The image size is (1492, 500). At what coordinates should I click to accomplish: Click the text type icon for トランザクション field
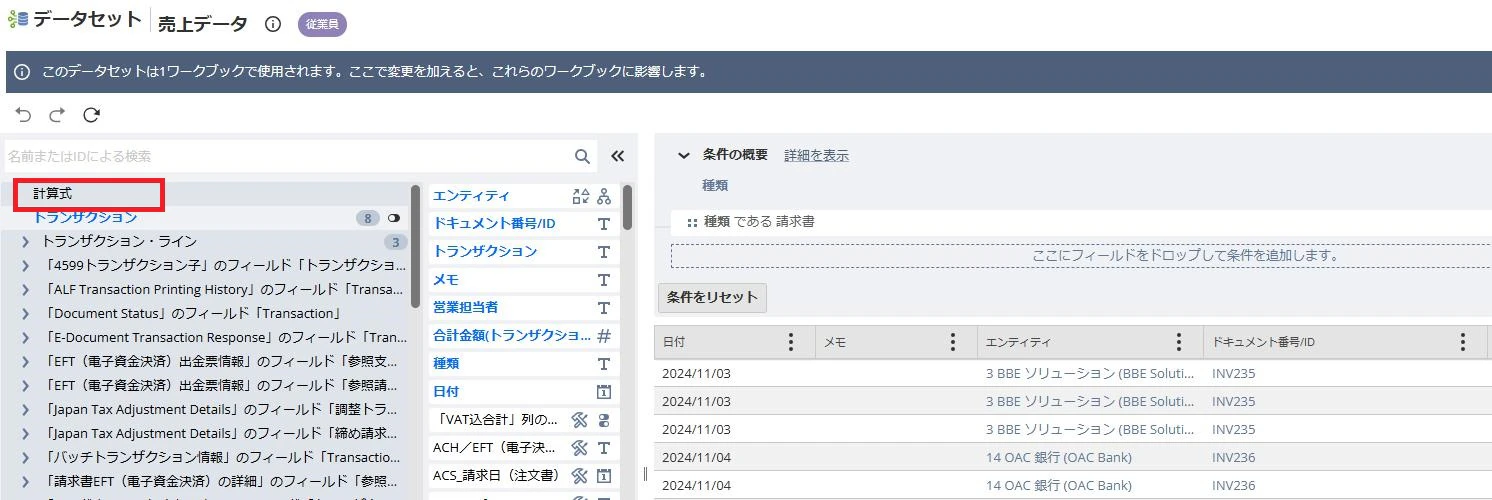tap(603, 252)
